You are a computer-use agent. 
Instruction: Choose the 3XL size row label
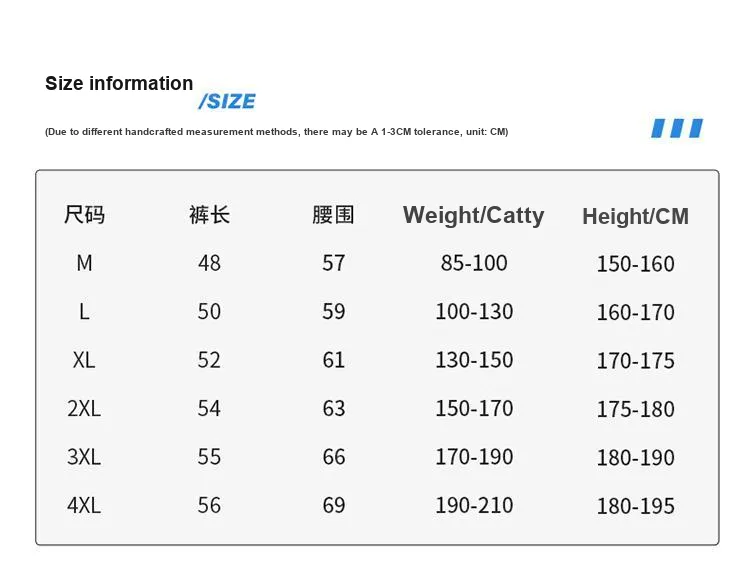coord(84,457)
